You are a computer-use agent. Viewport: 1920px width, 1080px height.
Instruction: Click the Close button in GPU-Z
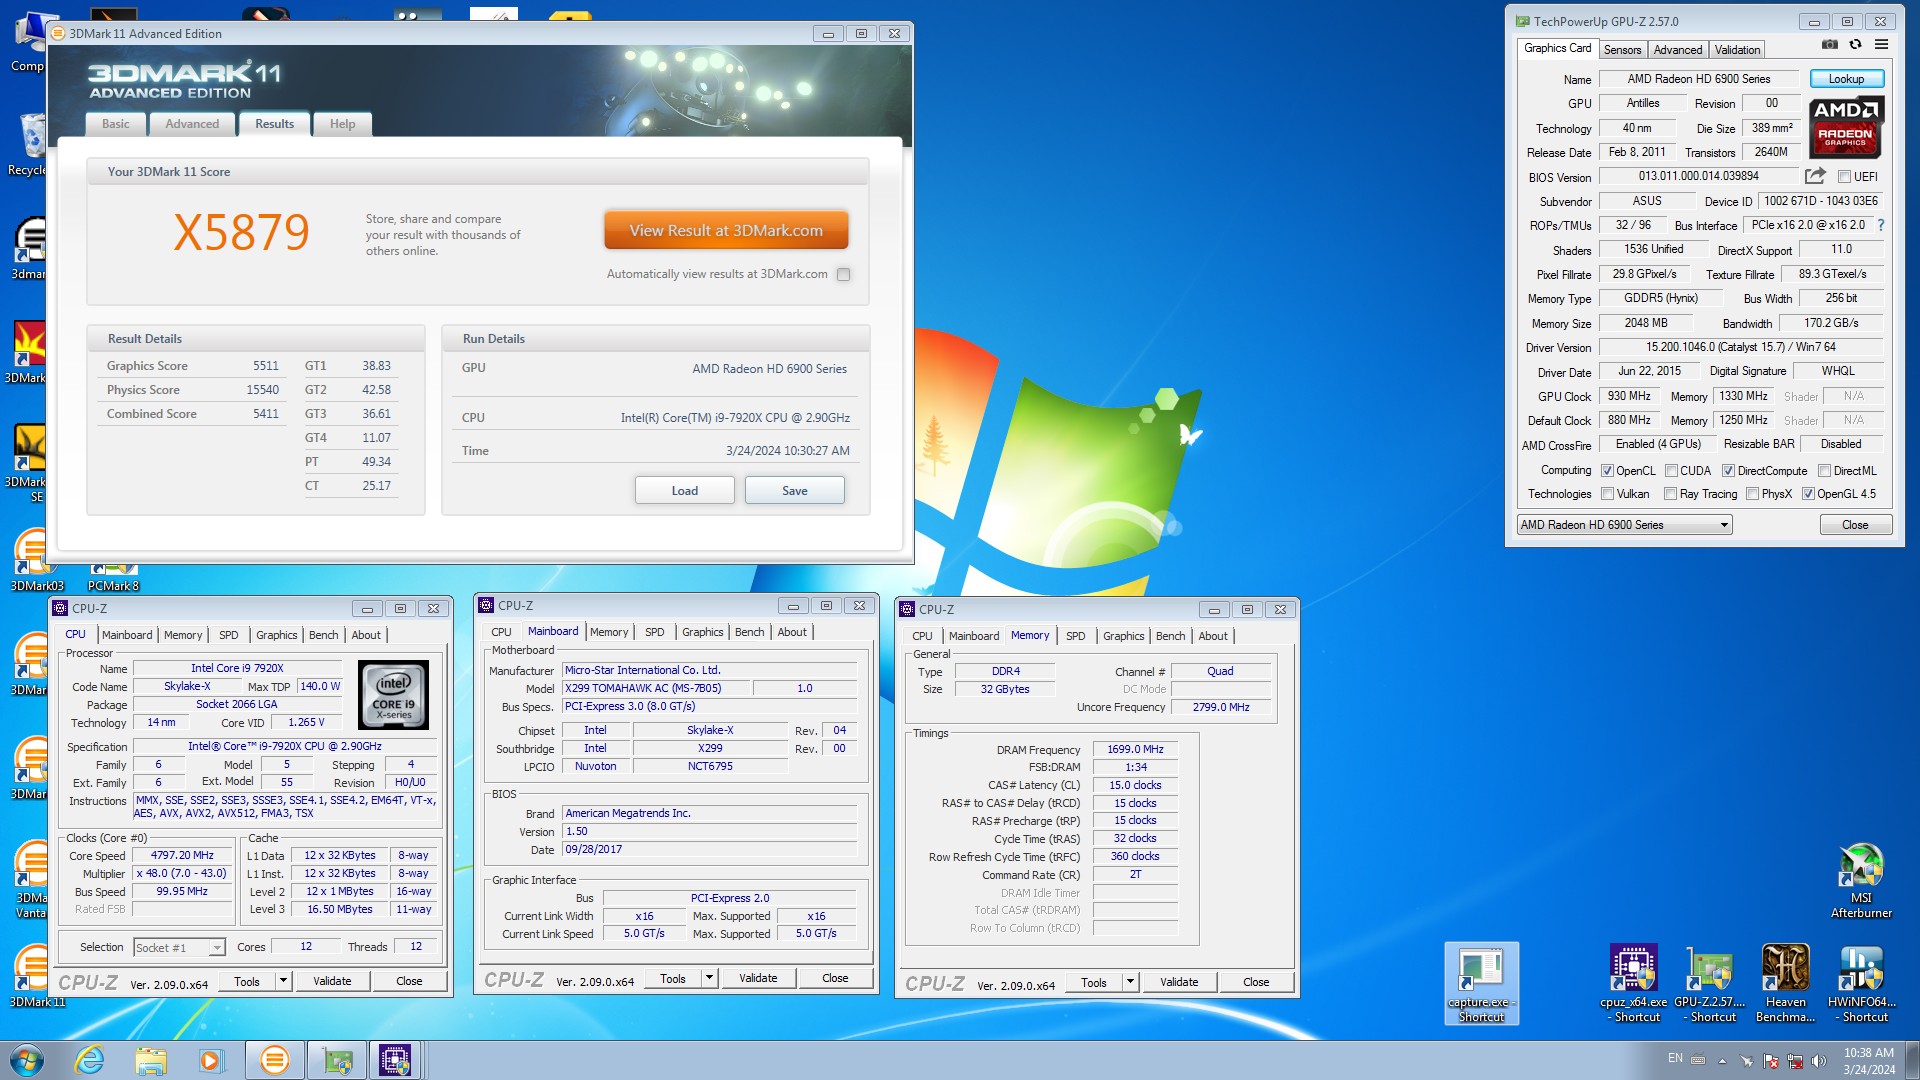[1855, 525]
